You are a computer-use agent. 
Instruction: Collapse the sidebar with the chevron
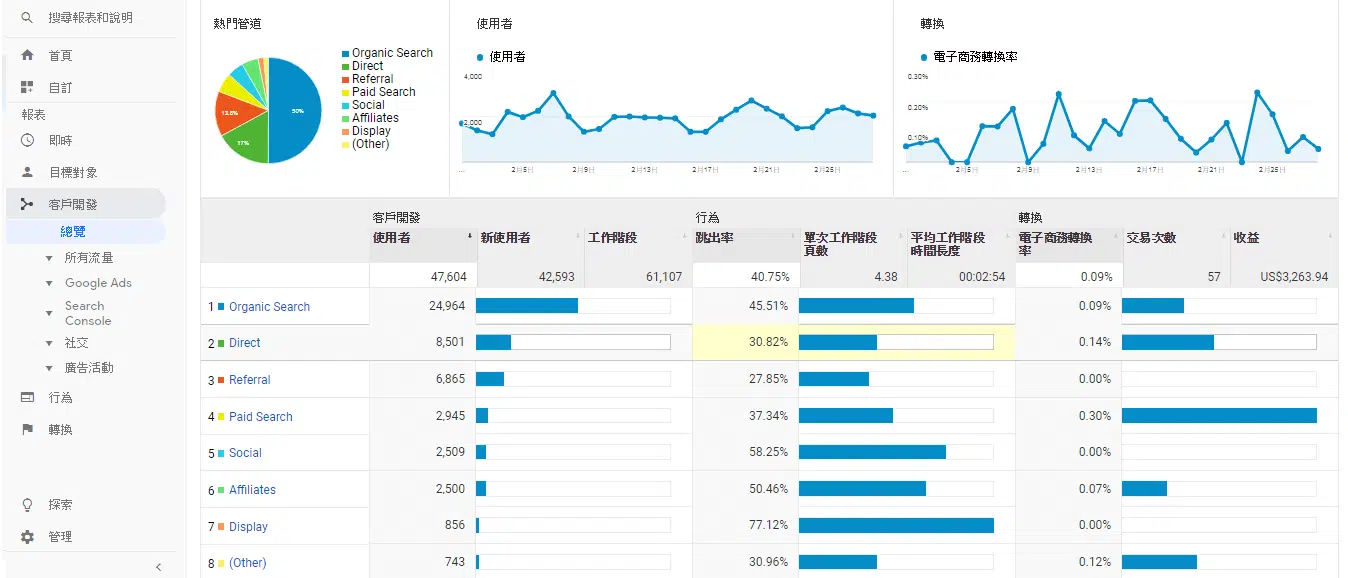click(x=158, y=567)
